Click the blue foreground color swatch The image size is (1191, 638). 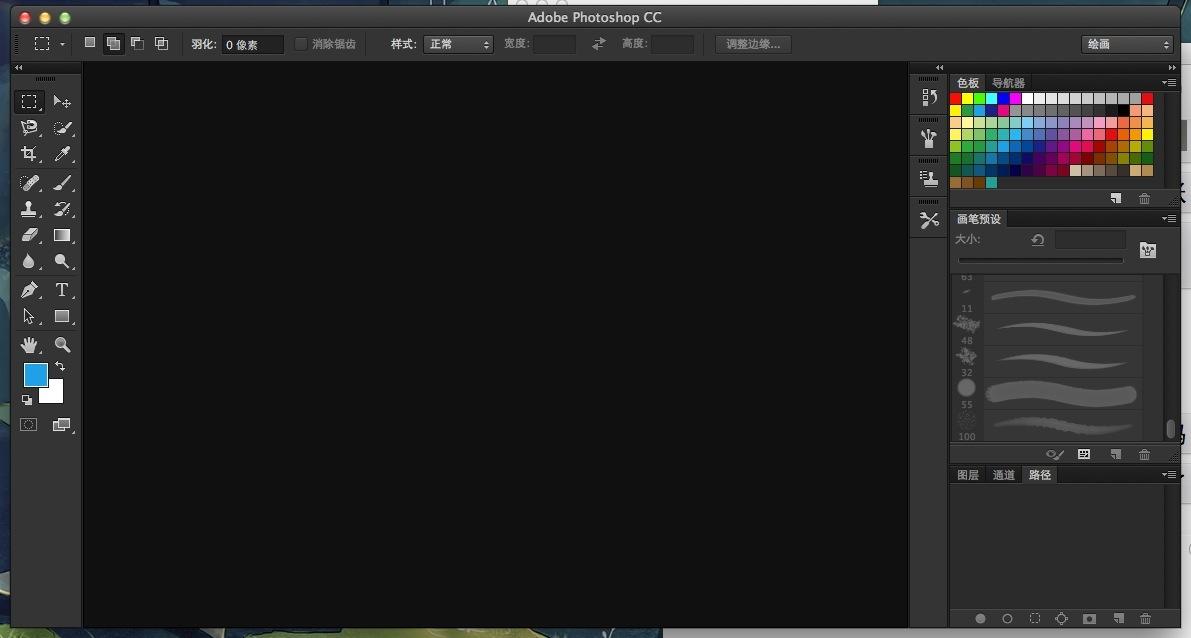click(35, 375)
